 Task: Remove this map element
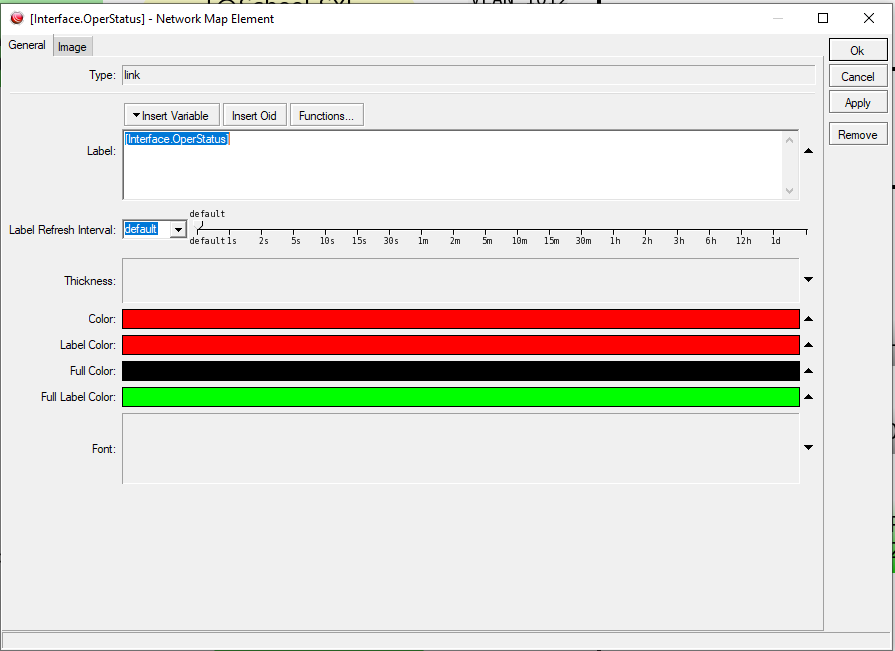[857, 135]
